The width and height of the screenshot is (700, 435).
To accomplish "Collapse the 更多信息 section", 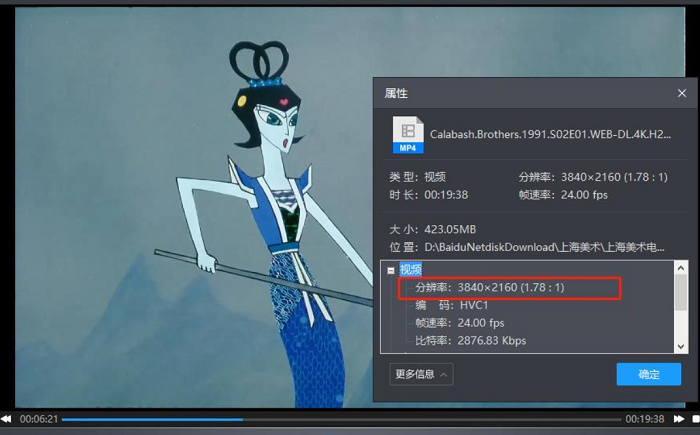I will (x=420, y=374).
